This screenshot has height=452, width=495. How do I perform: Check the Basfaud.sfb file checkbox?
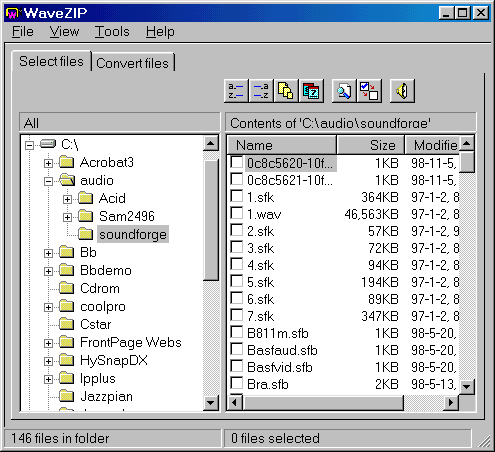[237, 349]
